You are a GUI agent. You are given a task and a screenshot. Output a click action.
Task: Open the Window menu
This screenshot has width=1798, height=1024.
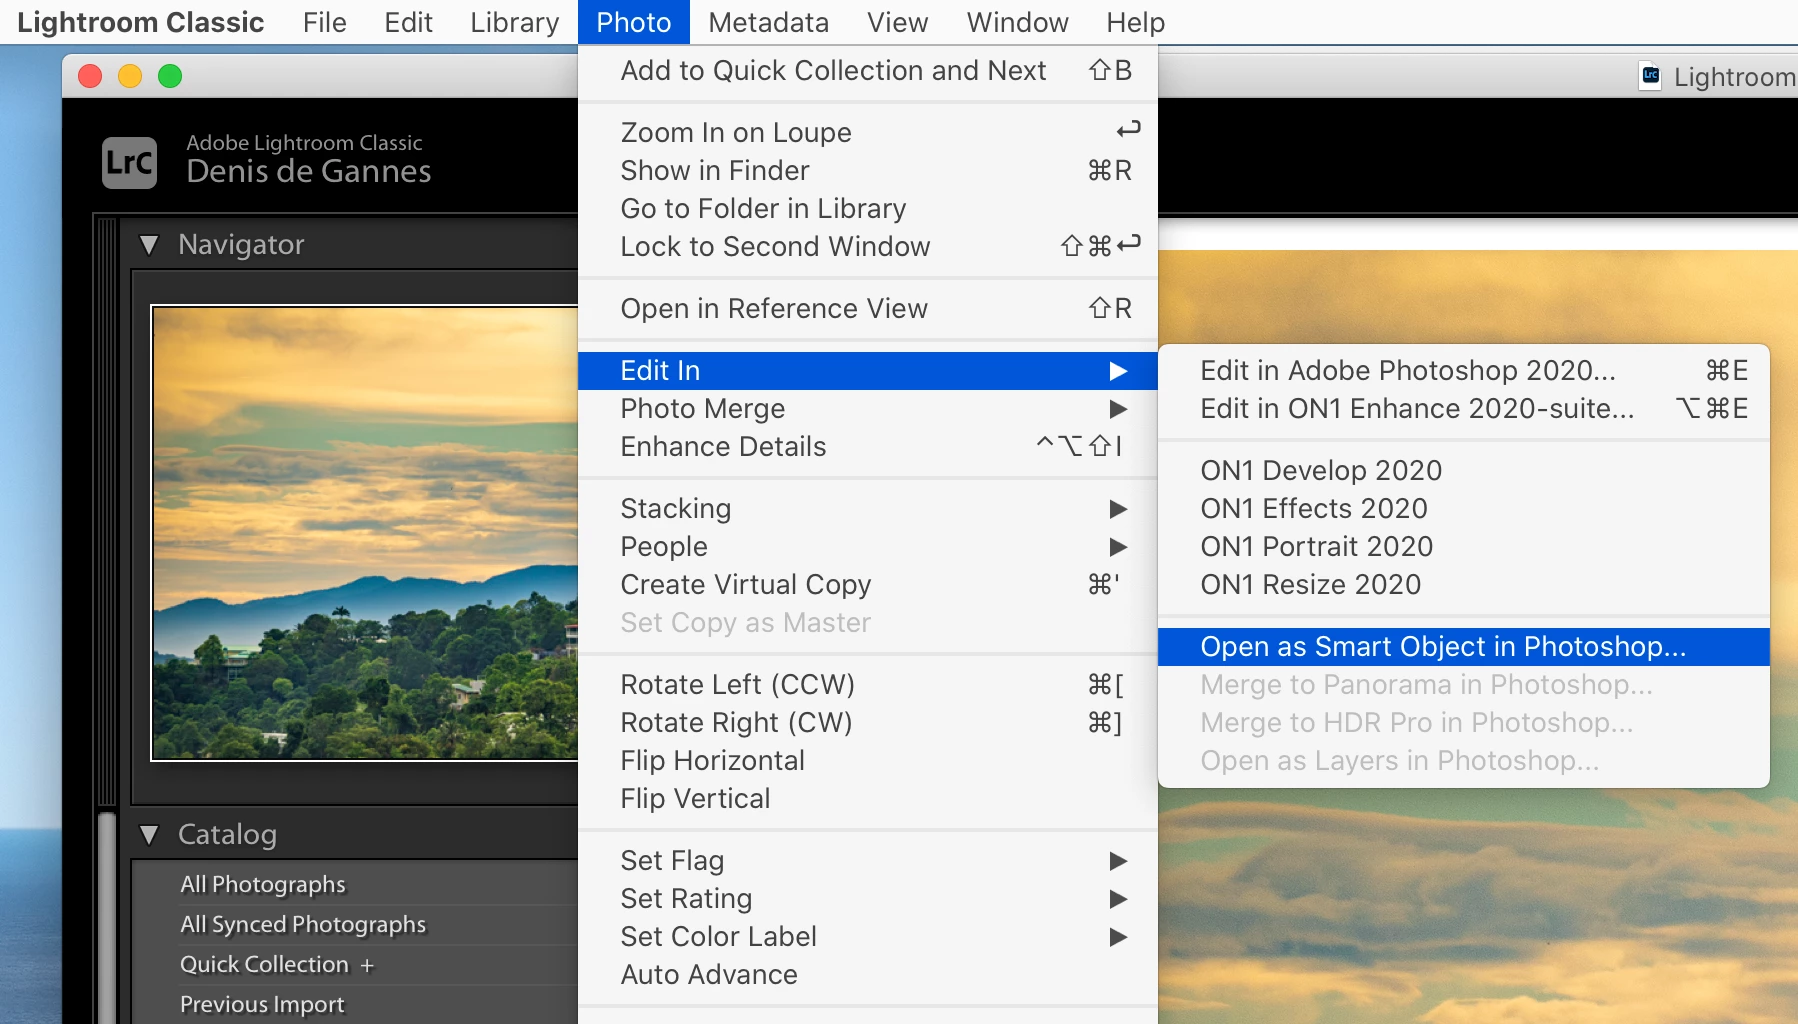[x=1017, y=22]
